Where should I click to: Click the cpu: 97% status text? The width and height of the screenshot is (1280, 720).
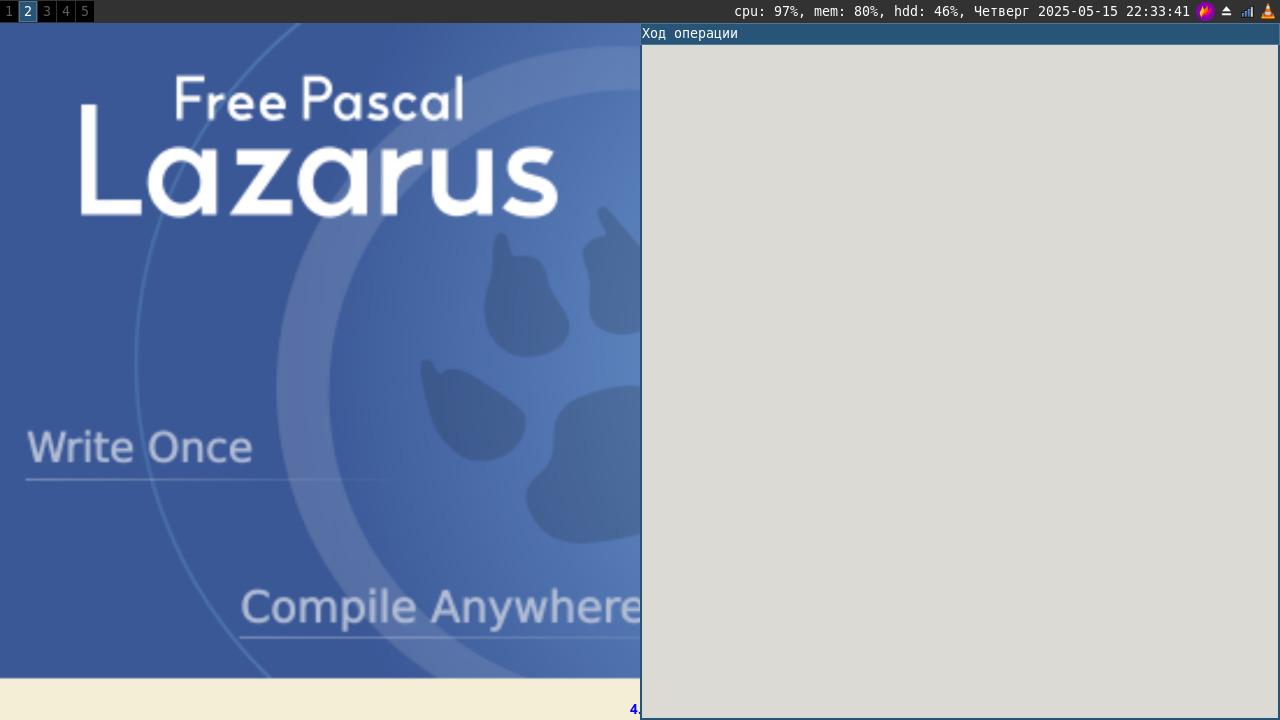coord(766,11)
